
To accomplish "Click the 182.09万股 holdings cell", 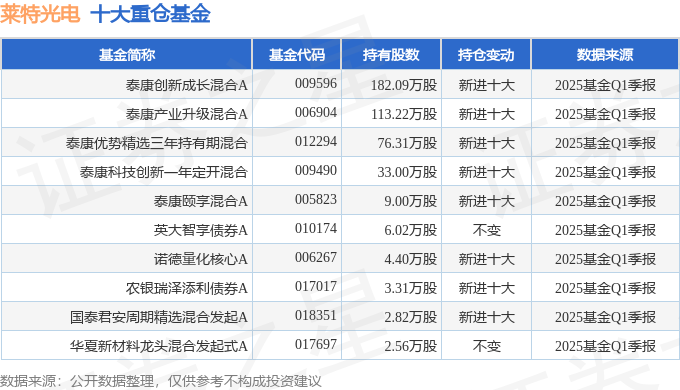I will tap(404, 85).
